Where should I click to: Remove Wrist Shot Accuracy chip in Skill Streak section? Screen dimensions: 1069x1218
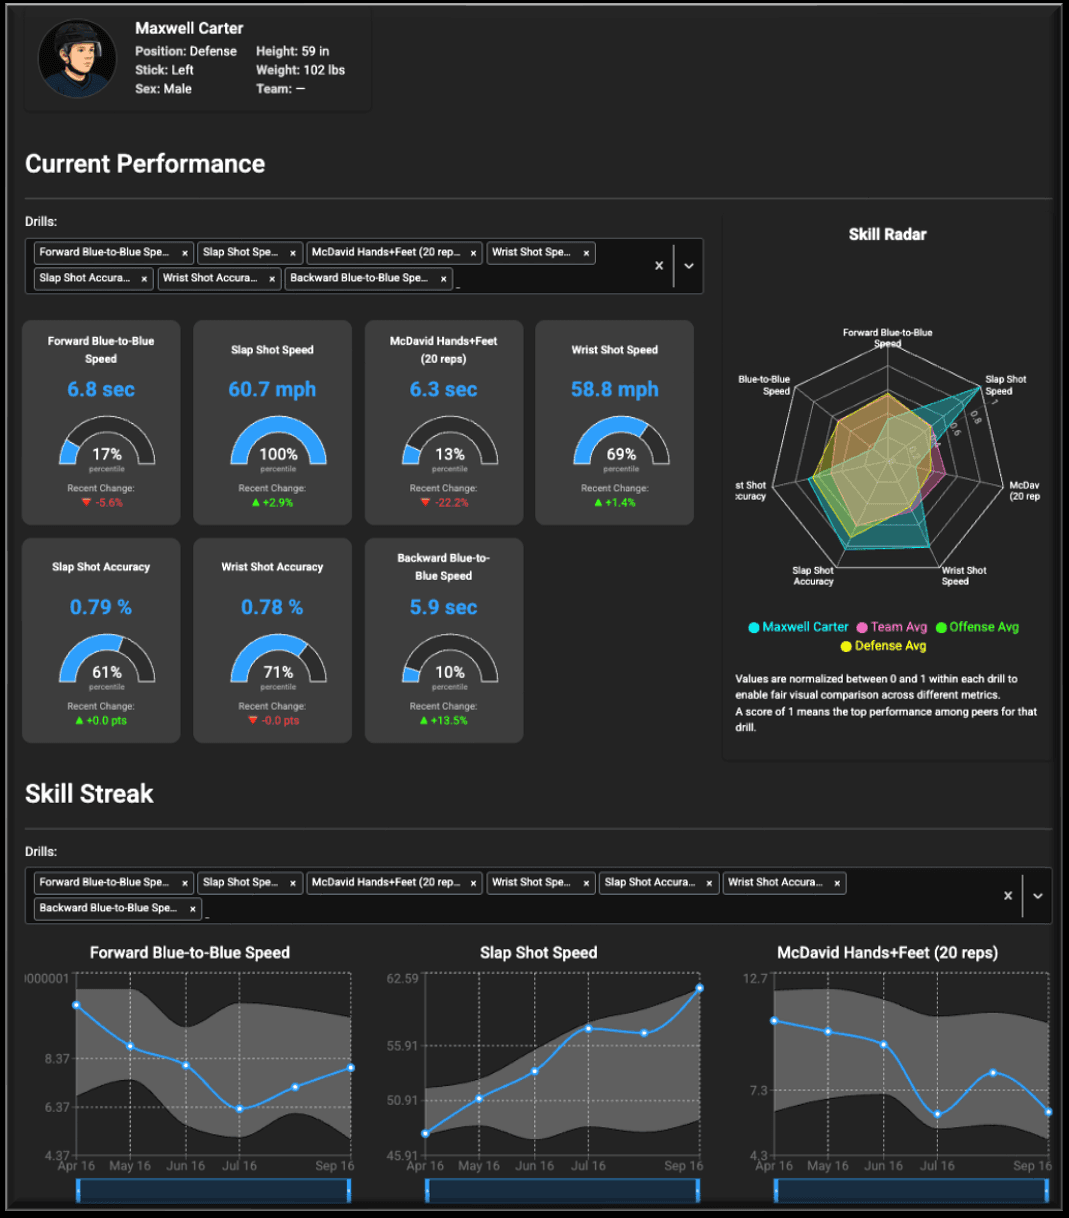click(837, 883)
